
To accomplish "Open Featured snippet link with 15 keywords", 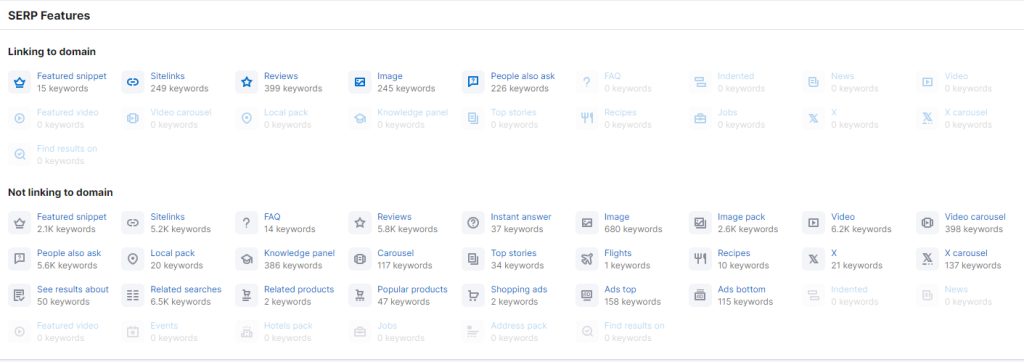I will point(71,76).
